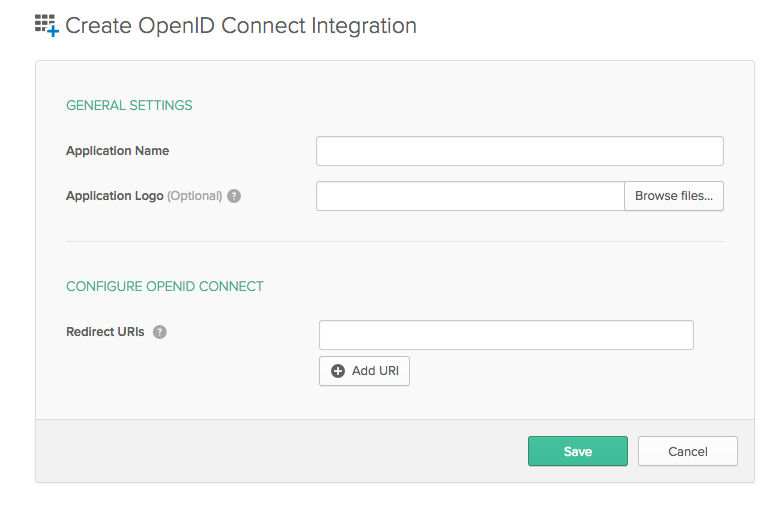Focus the Application Name text field
The image size is (775, 508).
coord(519,151)
